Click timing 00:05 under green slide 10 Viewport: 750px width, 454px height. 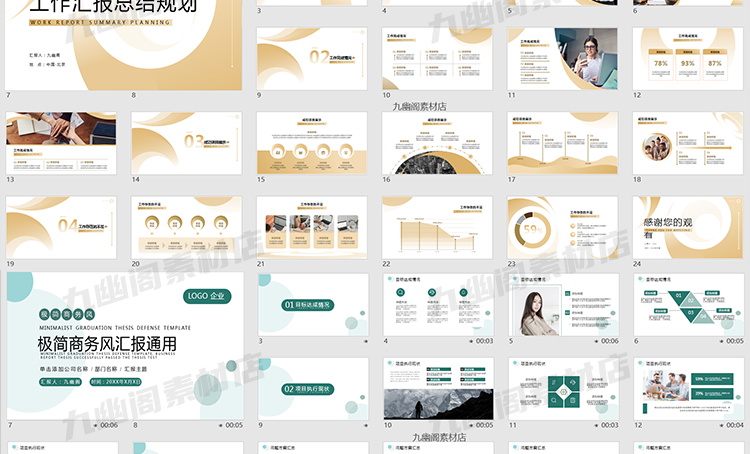484,425
